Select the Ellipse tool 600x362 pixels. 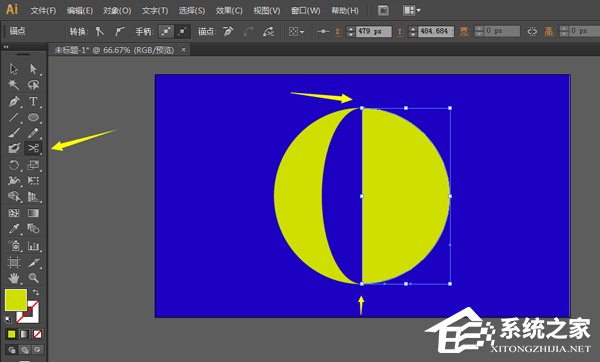(x=33, y=117)
